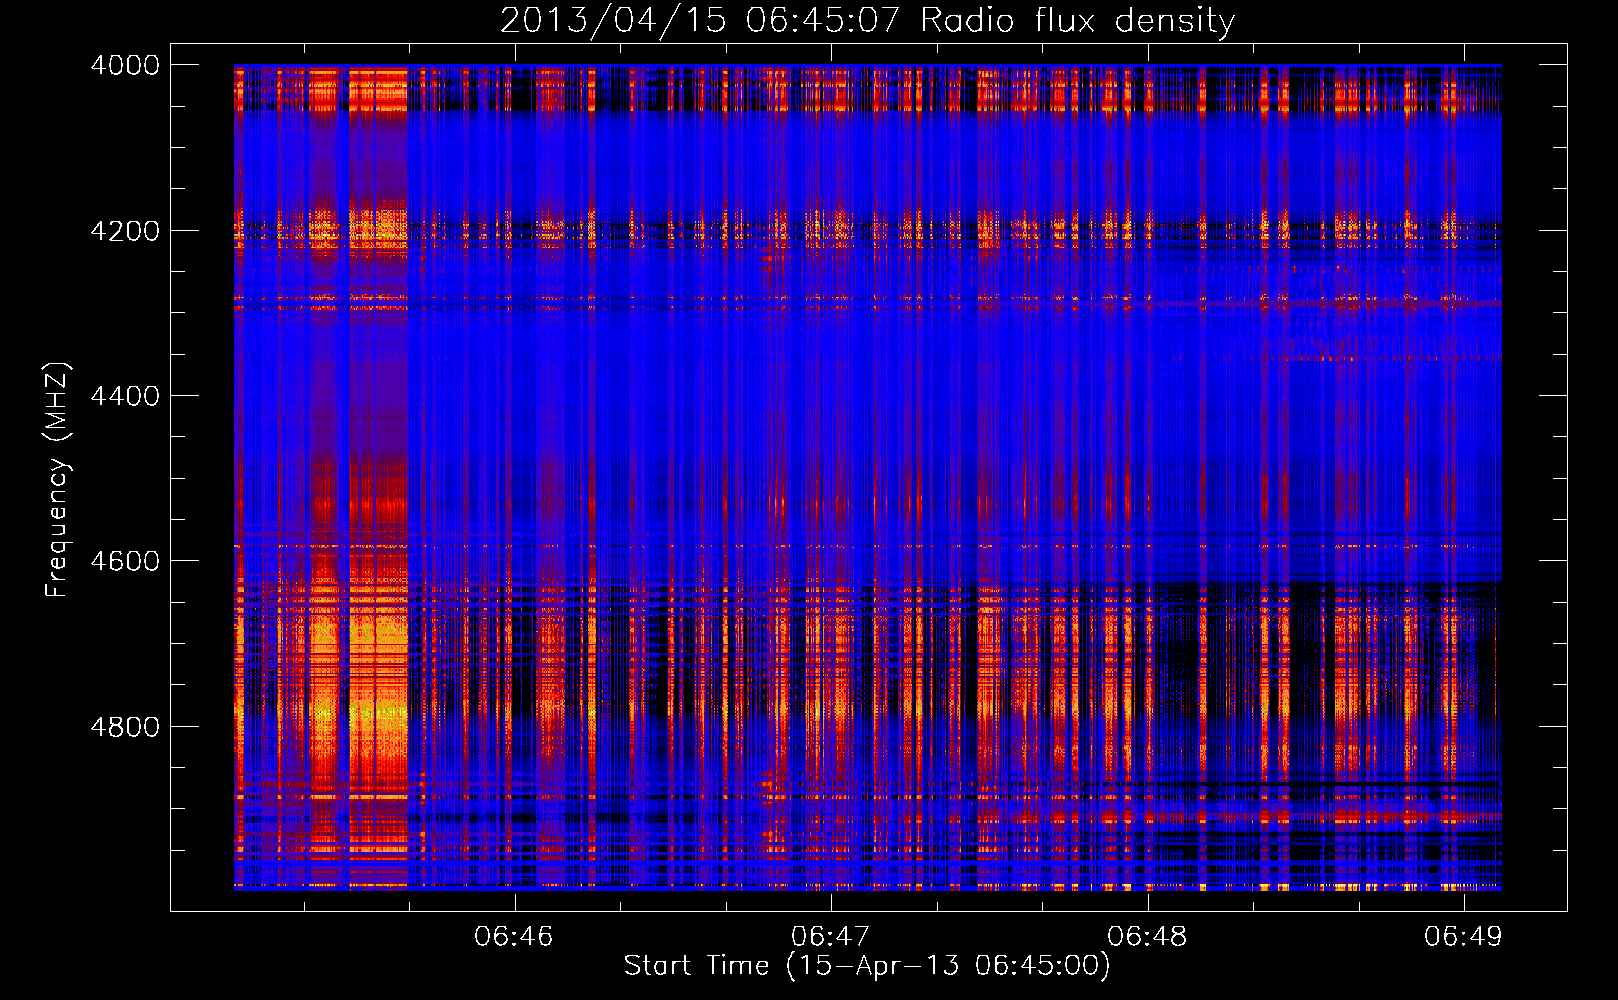Select the 4400 frequency axis label
This screenshot has height=1000, width=1618.
coord(125,396)
